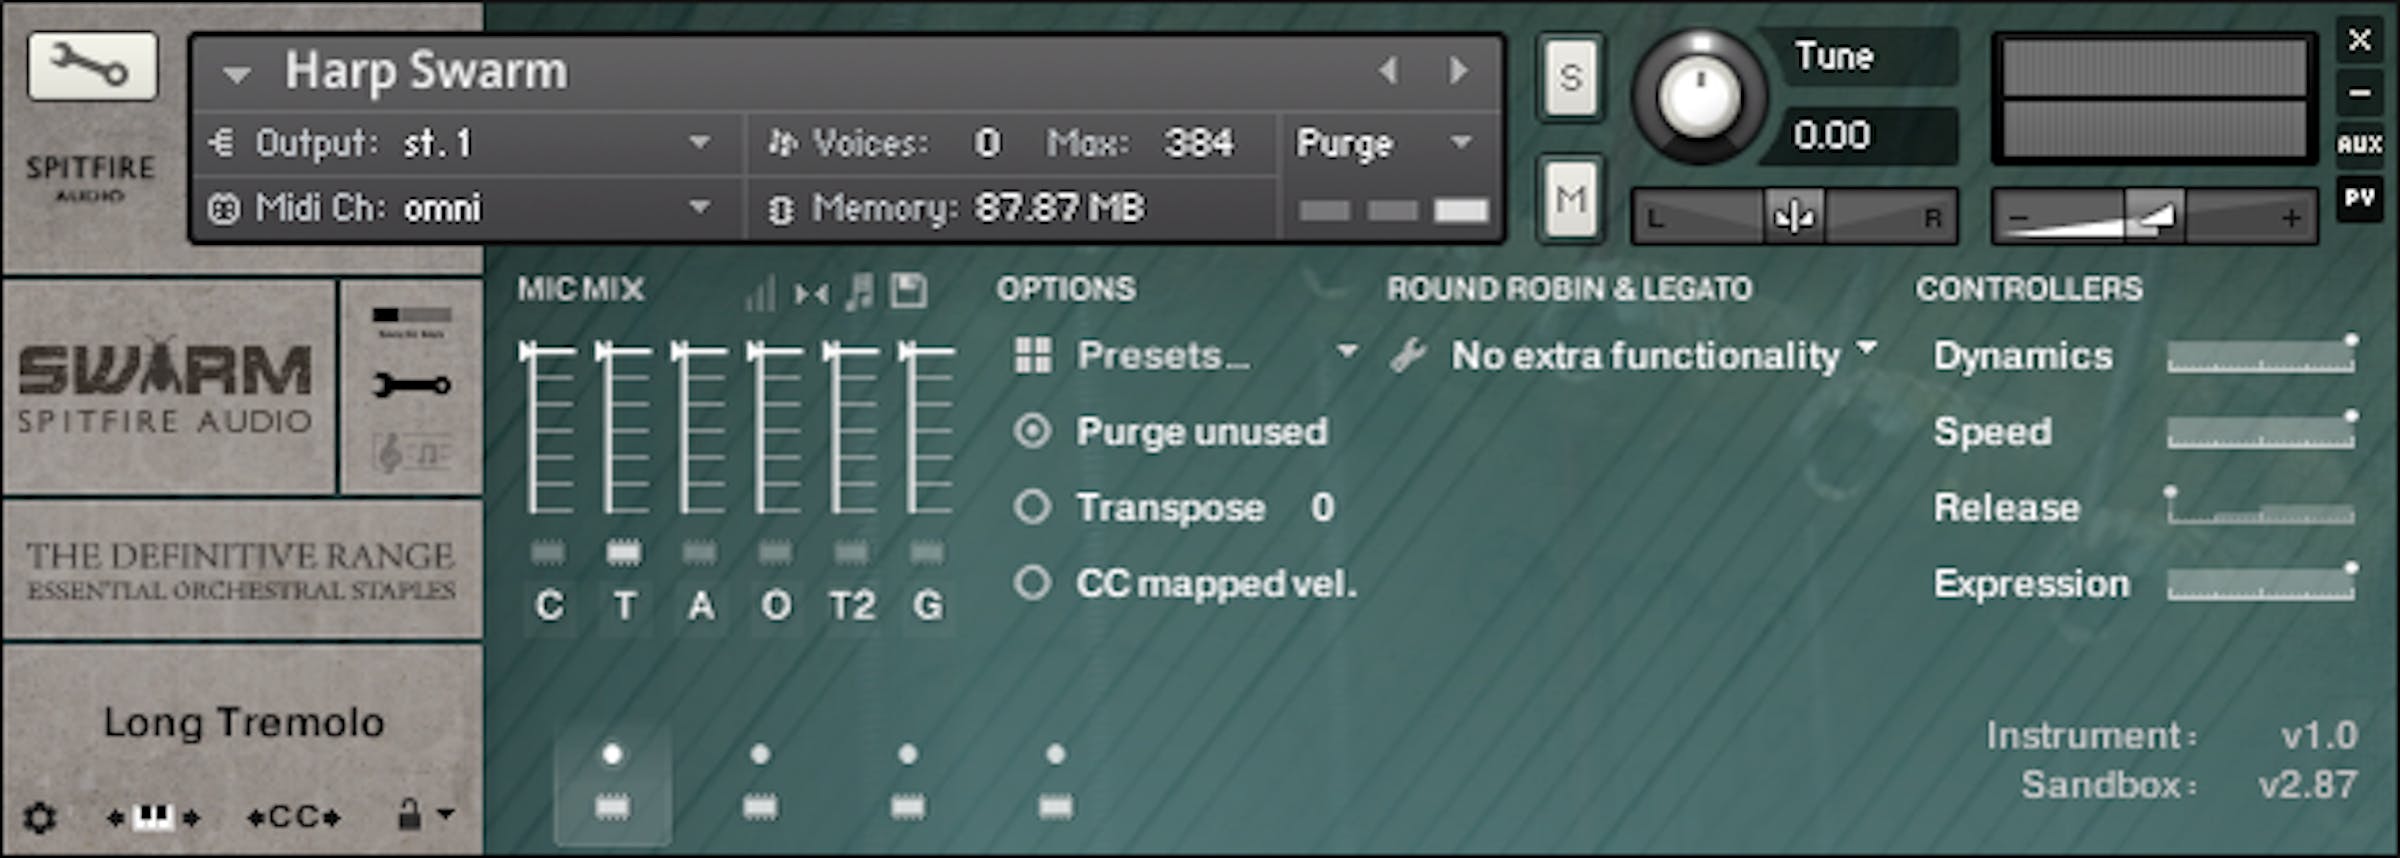The image size is (2400, 858).
Task: Open the padlock lock dropdown
Action: (424, 815)
